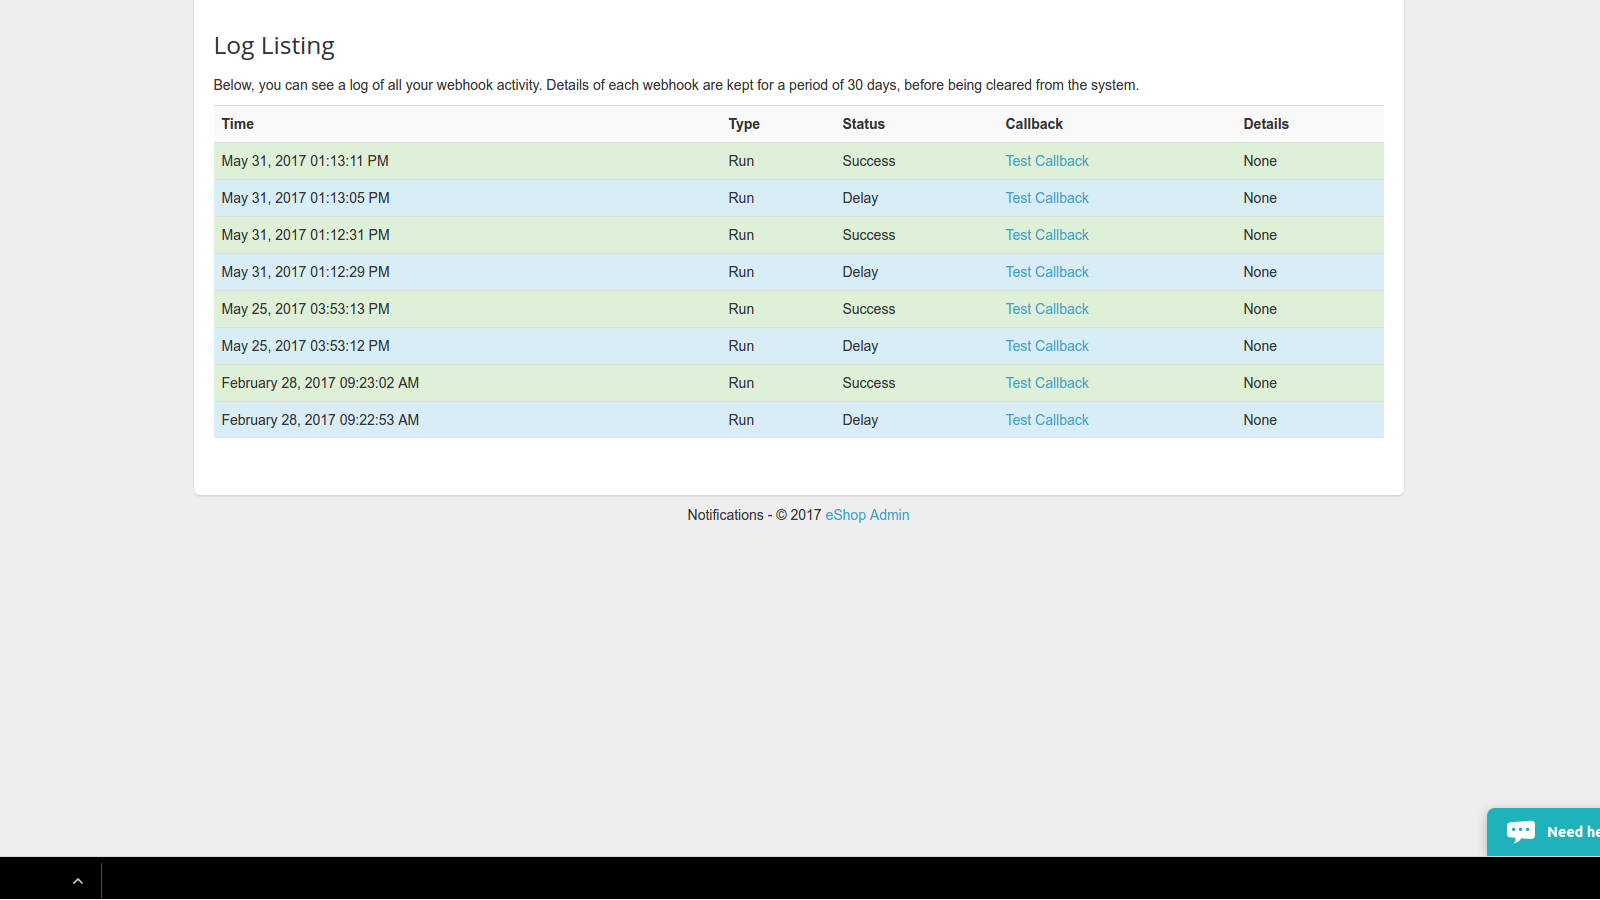The height and width of the screenshot is (900, 1600).
Task: Test Callback for the May 25 03:53:13 PM entry
Action: 1046,308
